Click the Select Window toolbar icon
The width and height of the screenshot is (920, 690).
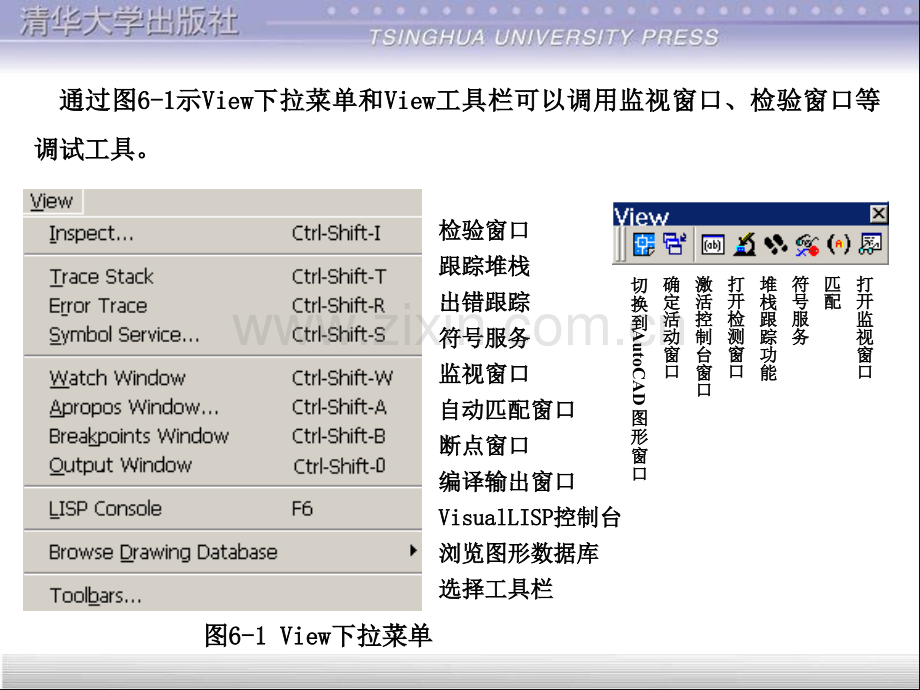[x=674, y=244]
